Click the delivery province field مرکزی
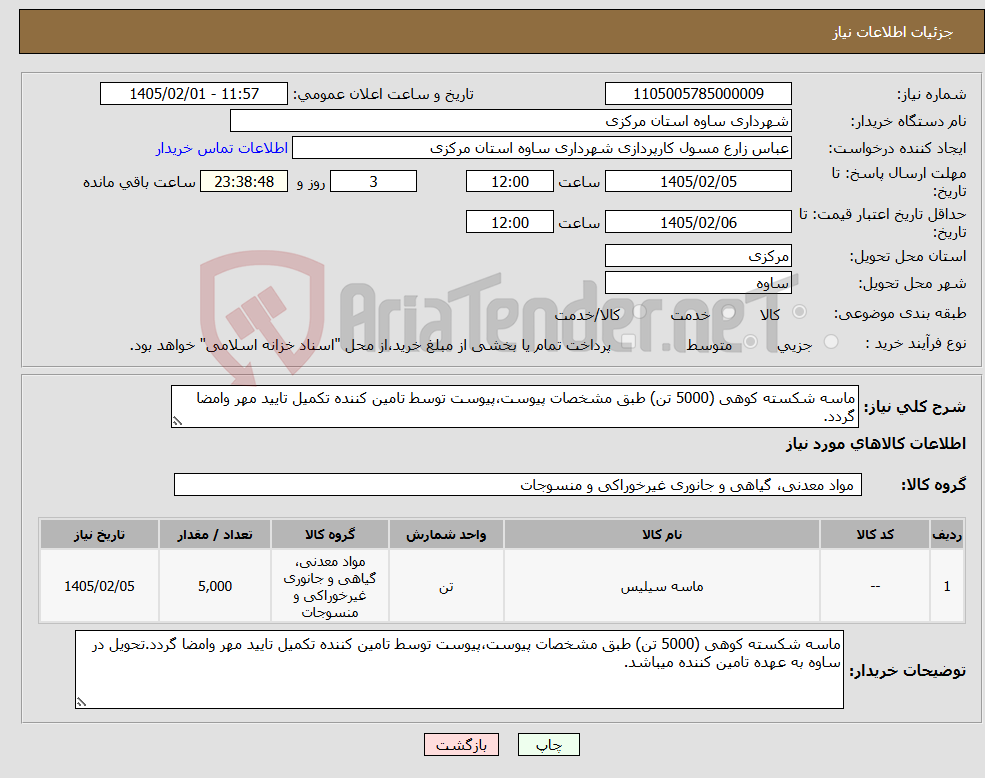The image size is (985, 778). coord(698,256)
